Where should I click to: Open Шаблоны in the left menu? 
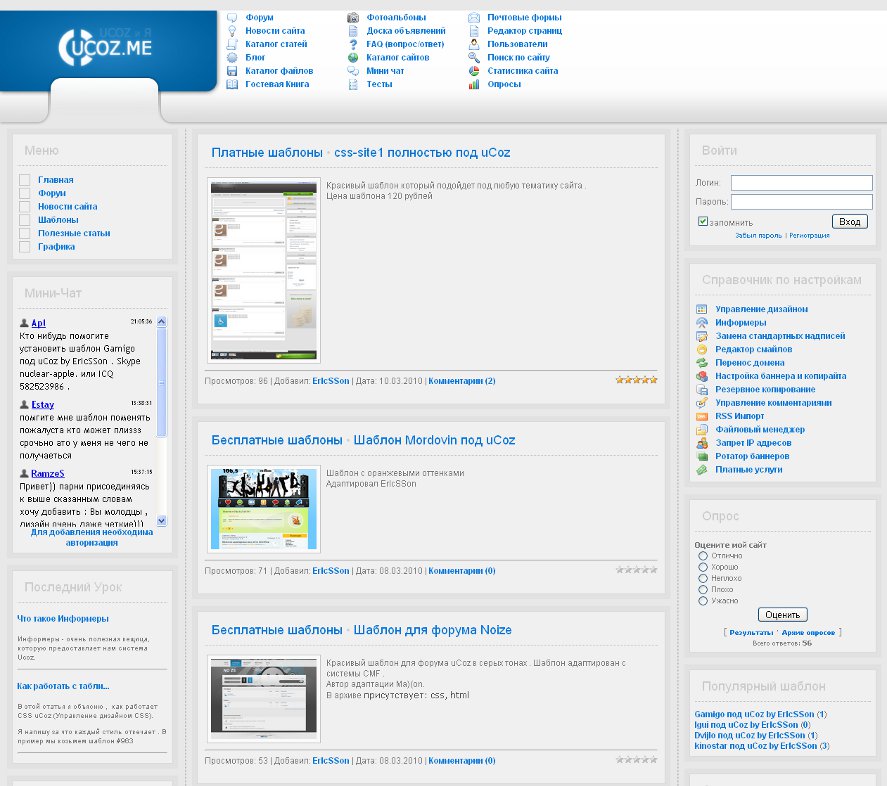[x=58, y=220]
